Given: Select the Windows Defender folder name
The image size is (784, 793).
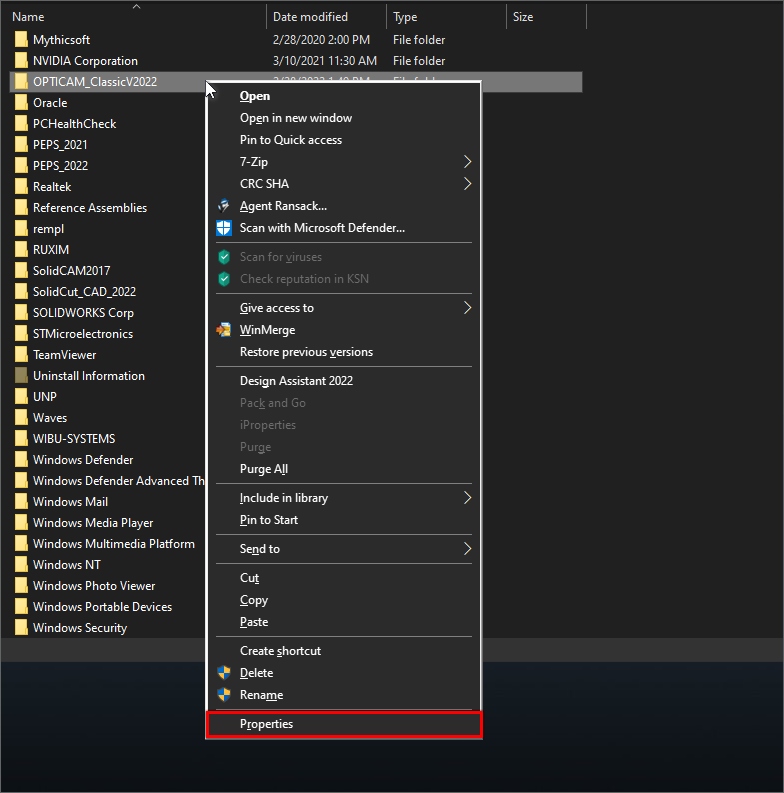Looking at the screenshot, I should coord(83,460).
